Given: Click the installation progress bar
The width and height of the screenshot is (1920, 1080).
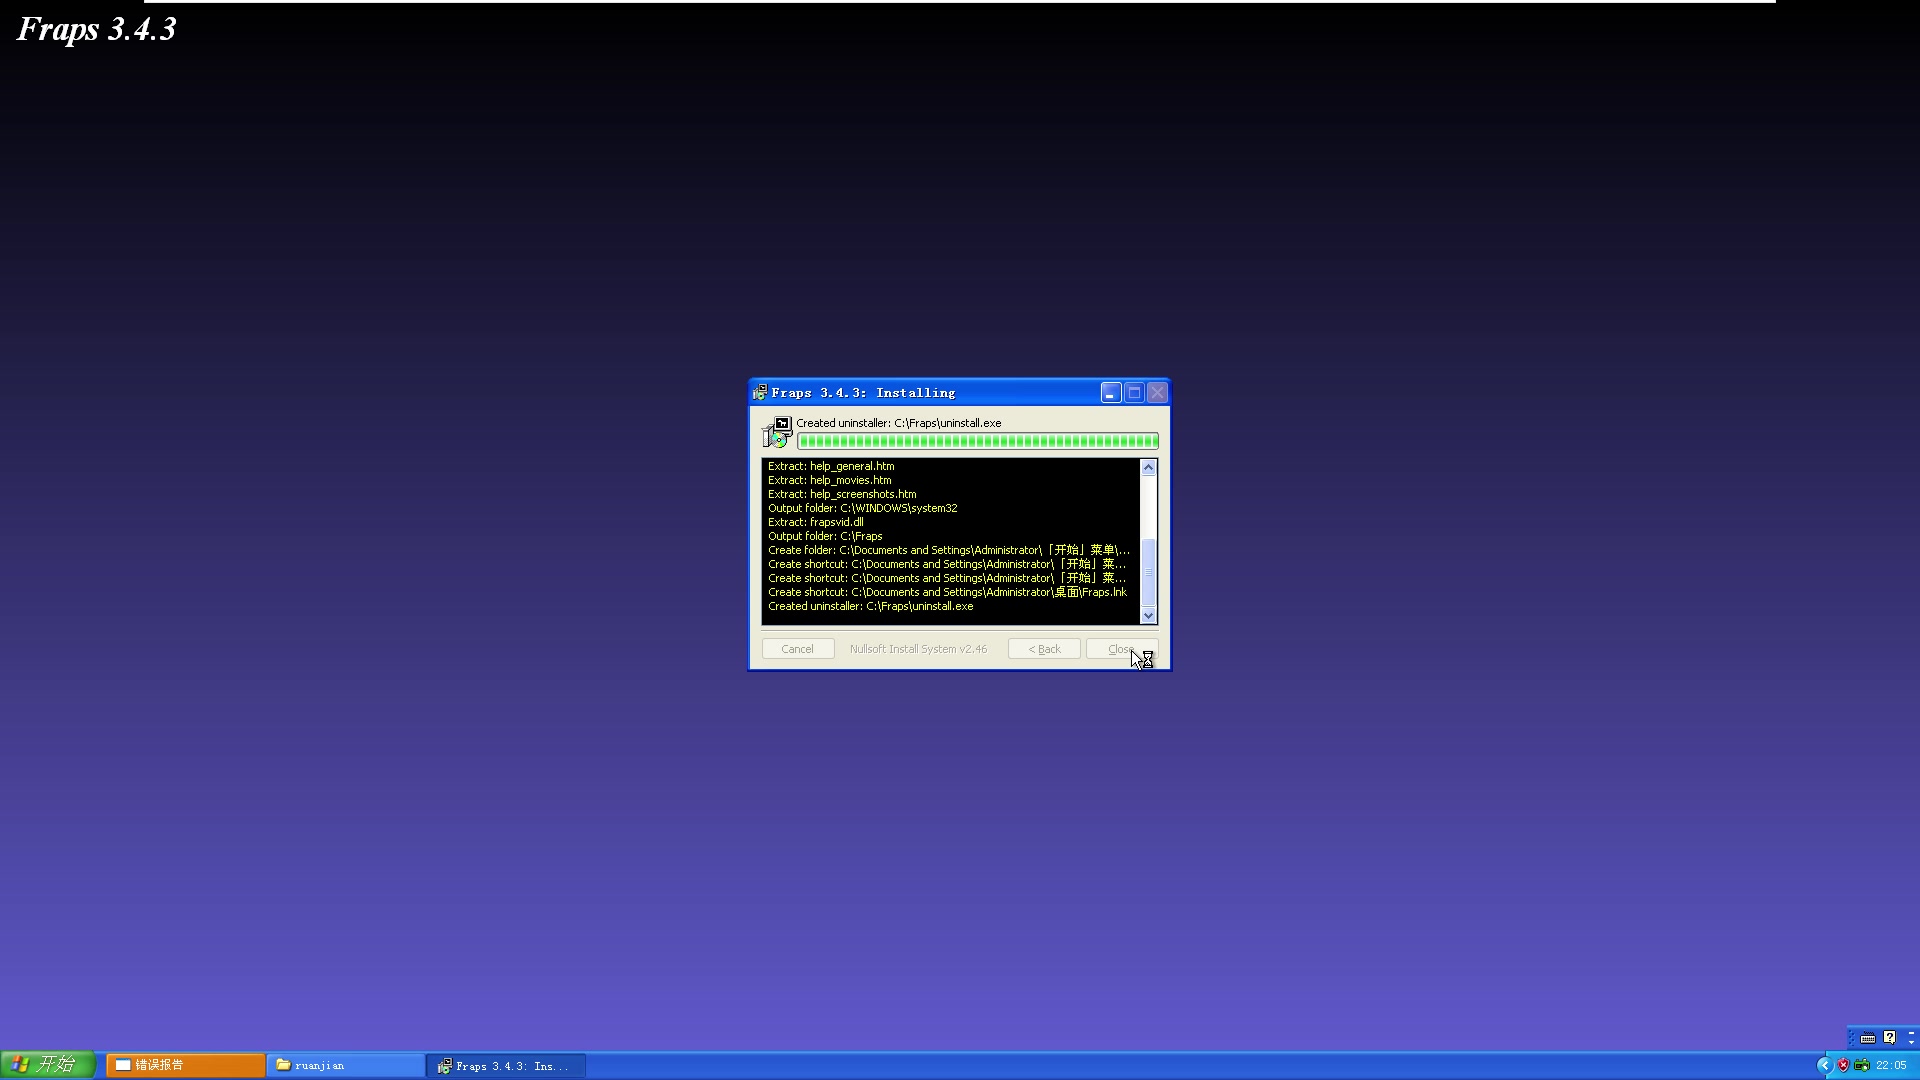Looking at the screenshot, I should coord(978,441).
